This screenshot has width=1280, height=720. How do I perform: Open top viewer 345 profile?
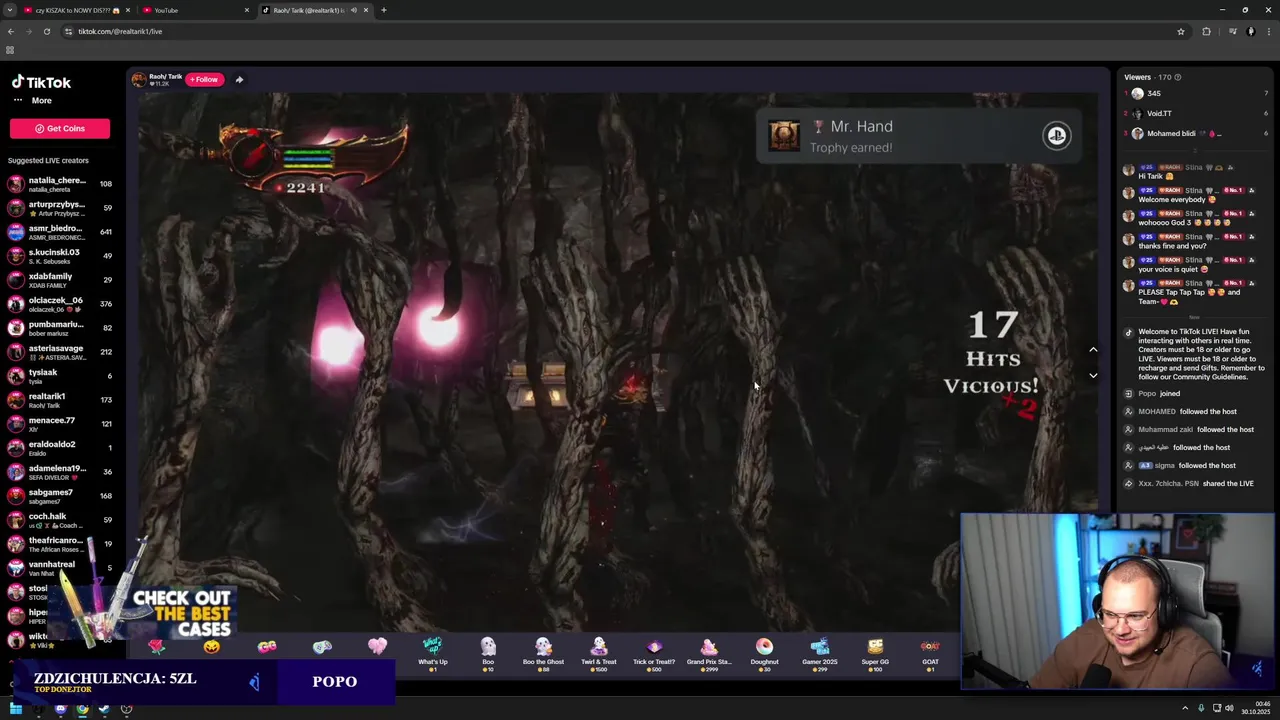pos(1196,93)
